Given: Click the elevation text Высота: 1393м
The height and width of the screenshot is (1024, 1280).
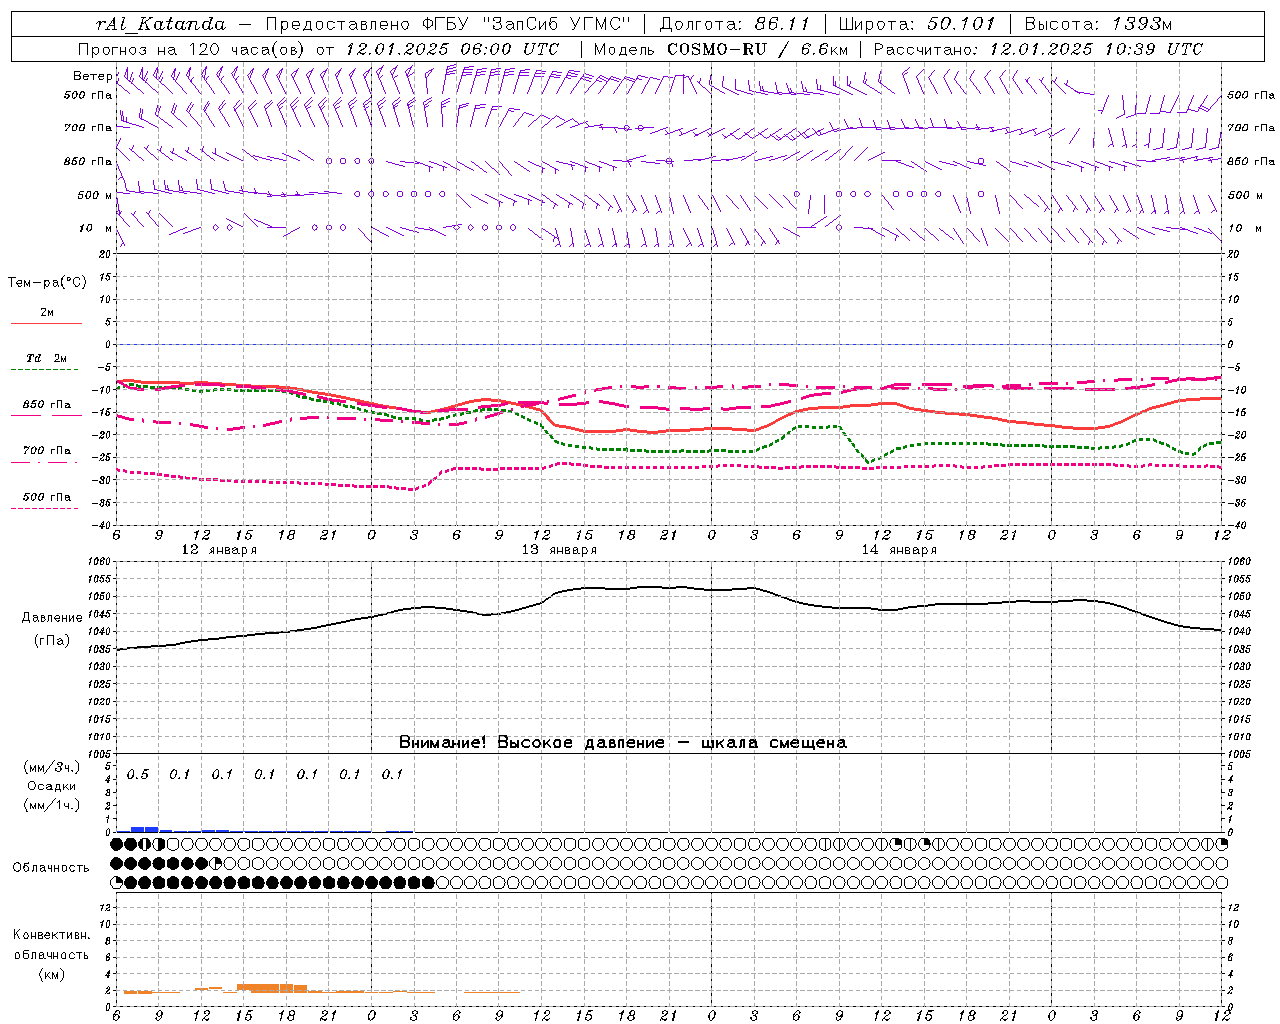Looking at the screenshot, I should point(1098,24).
